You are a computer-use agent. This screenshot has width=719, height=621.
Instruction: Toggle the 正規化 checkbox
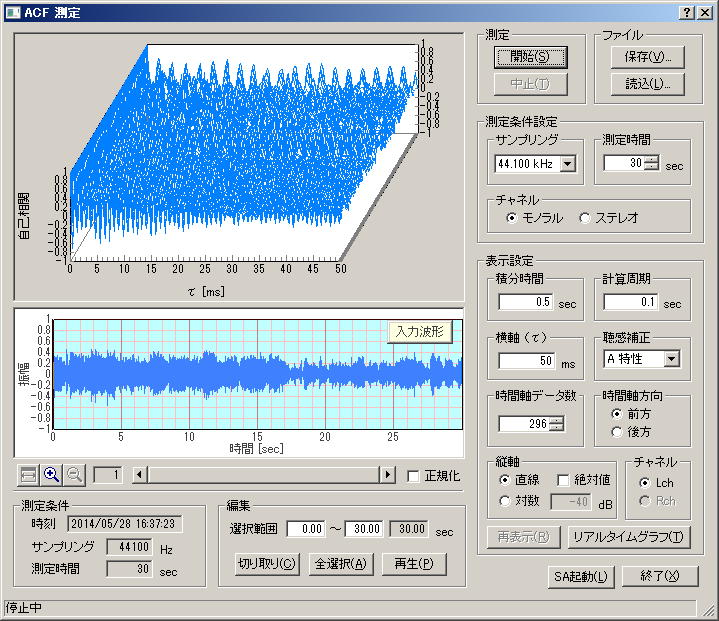click(413, 476)
